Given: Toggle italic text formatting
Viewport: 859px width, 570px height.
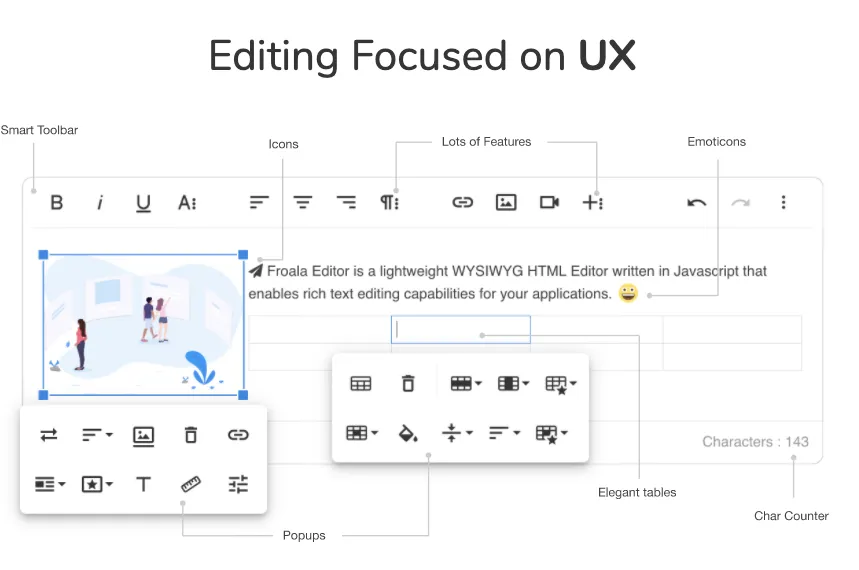Looking at the screenshot, I should coord(100,202).
